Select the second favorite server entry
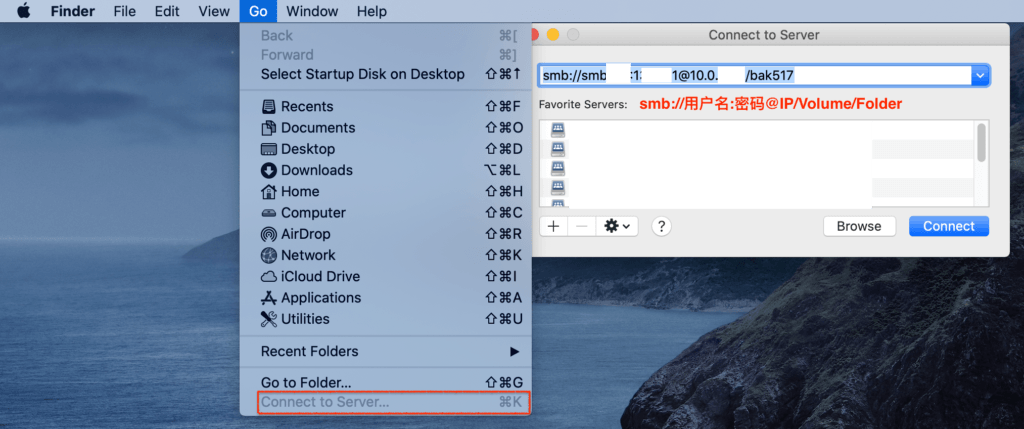This screenshot has height=429, width=1024. [x=758, y=149]
